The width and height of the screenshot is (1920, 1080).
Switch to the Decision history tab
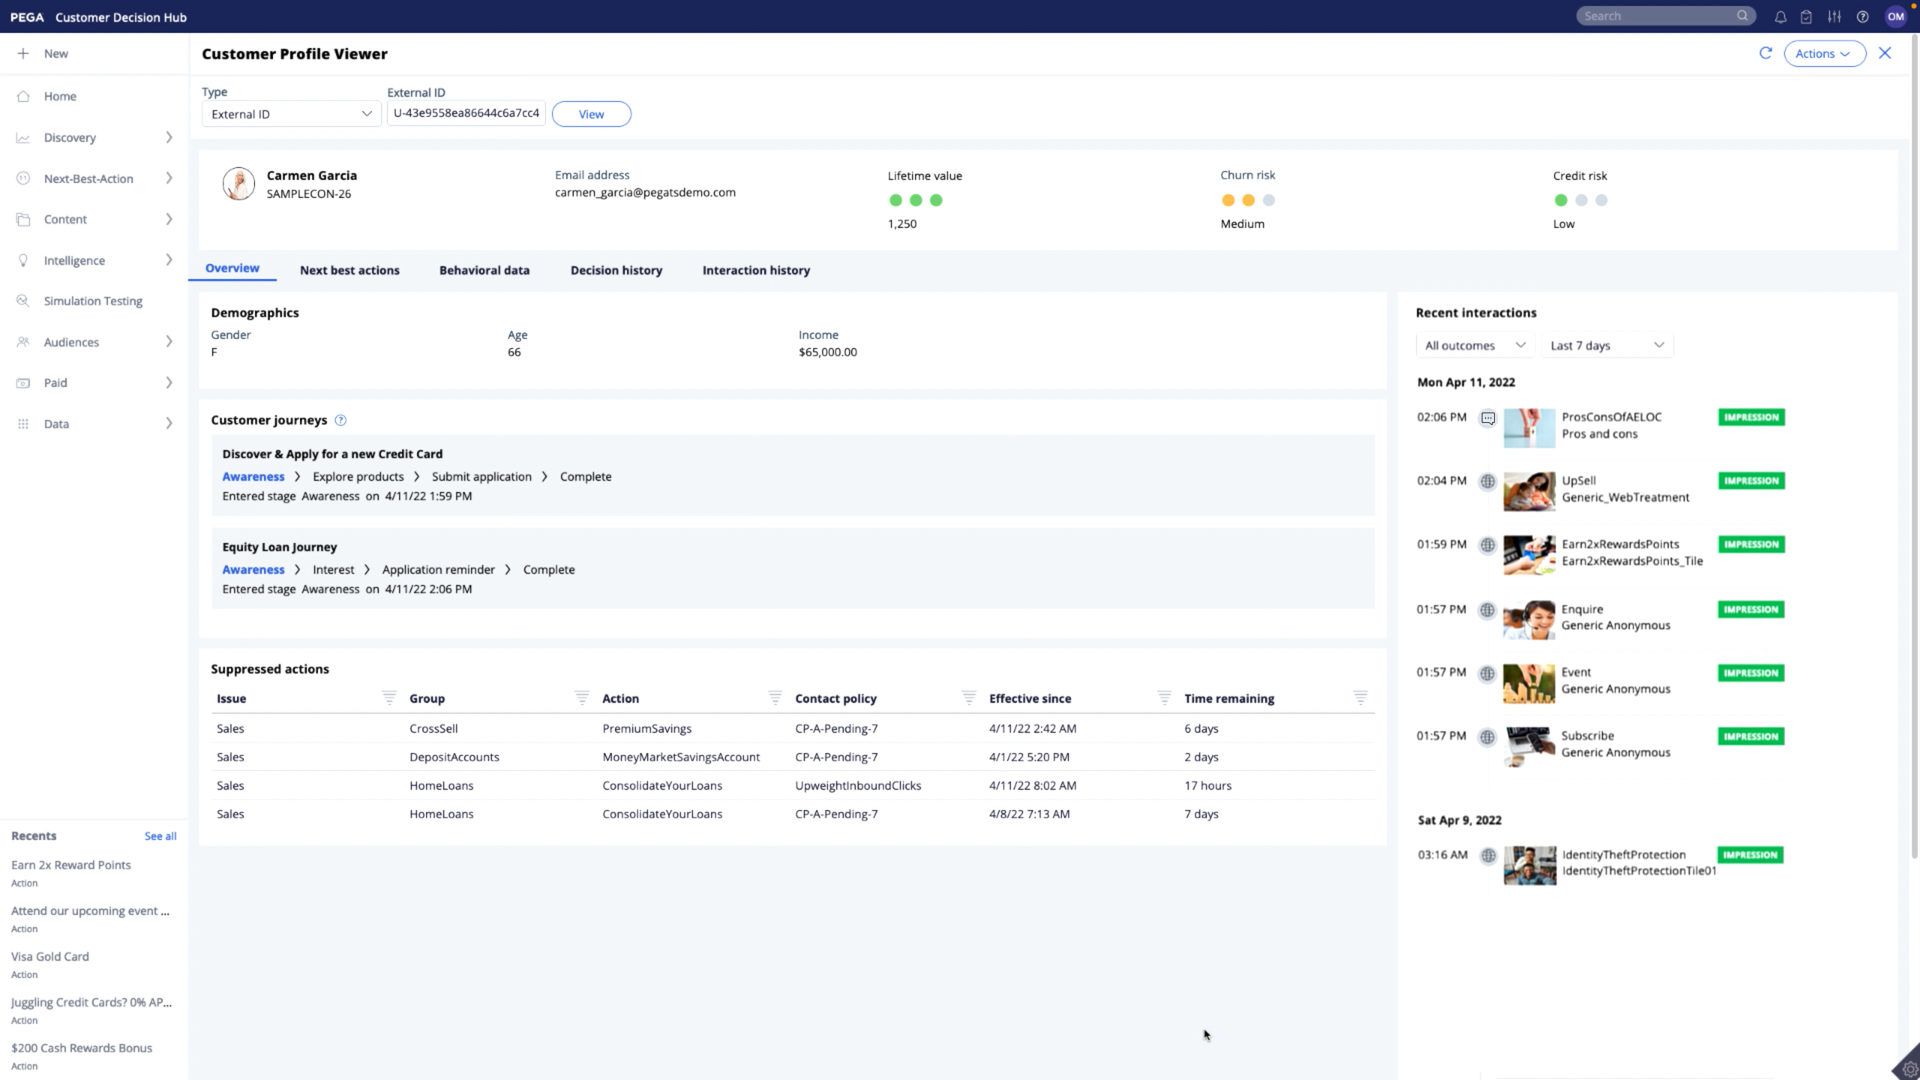tap(616, 270)
